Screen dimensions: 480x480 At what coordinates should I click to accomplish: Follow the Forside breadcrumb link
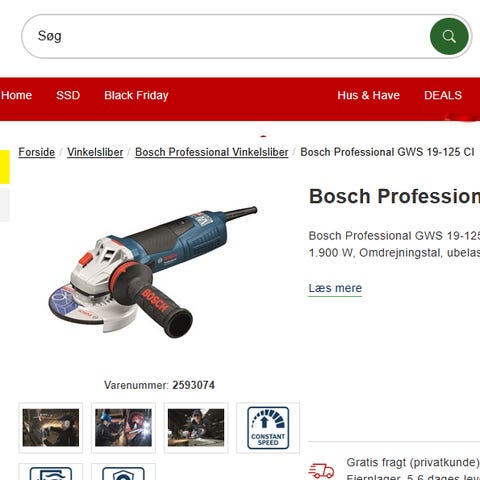[37, 152]
